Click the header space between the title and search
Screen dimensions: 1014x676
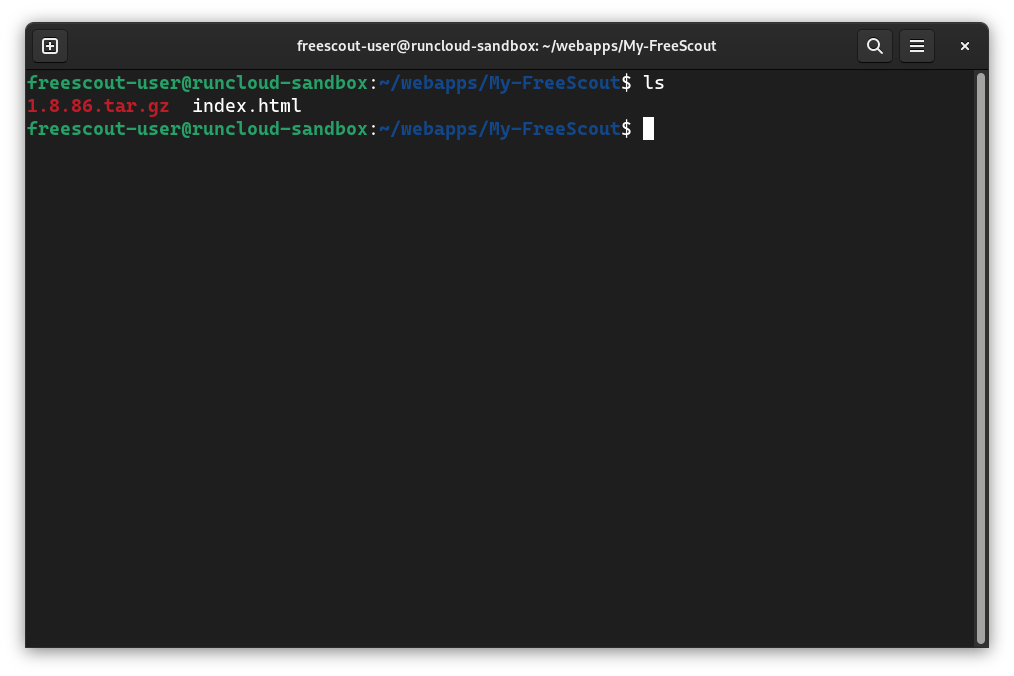pos(786,46)
